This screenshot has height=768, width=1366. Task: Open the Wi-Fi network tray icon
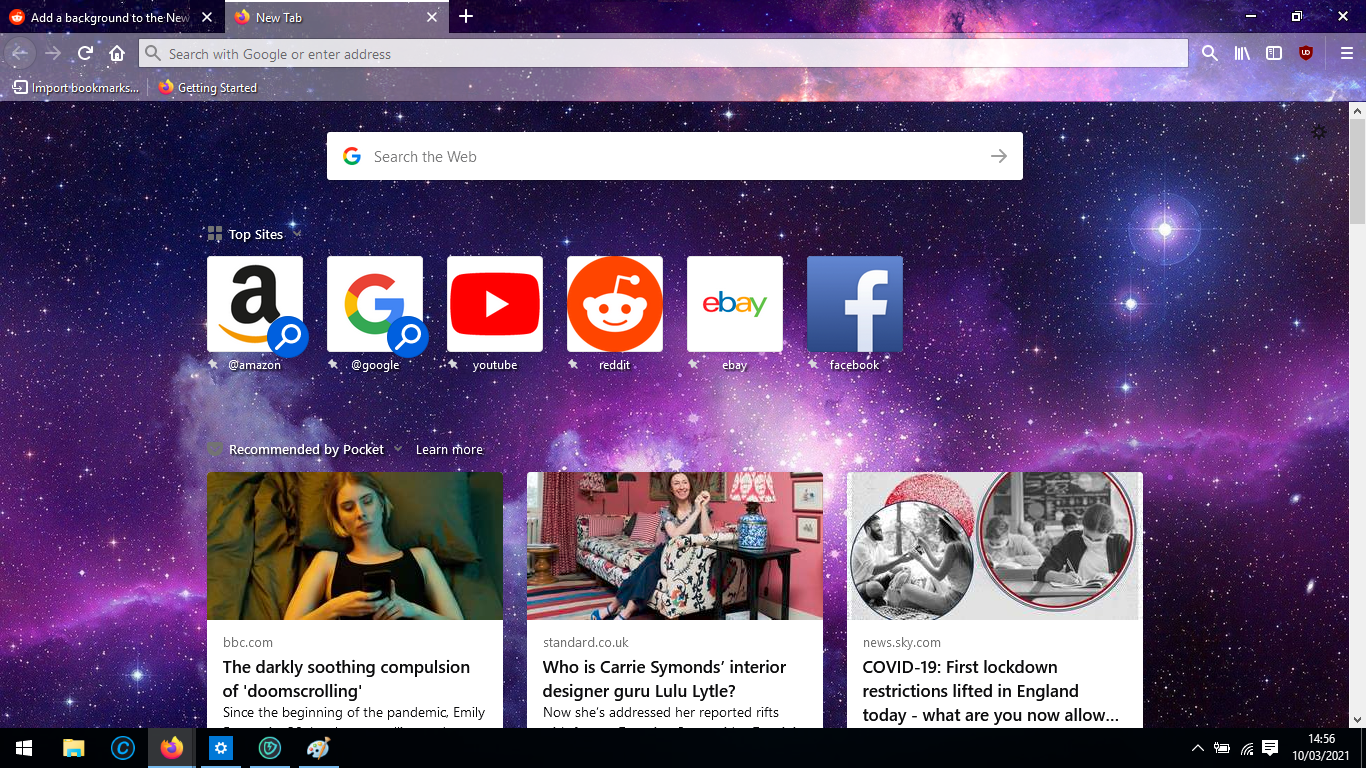pyautogui.click(x=1246, y=748)
